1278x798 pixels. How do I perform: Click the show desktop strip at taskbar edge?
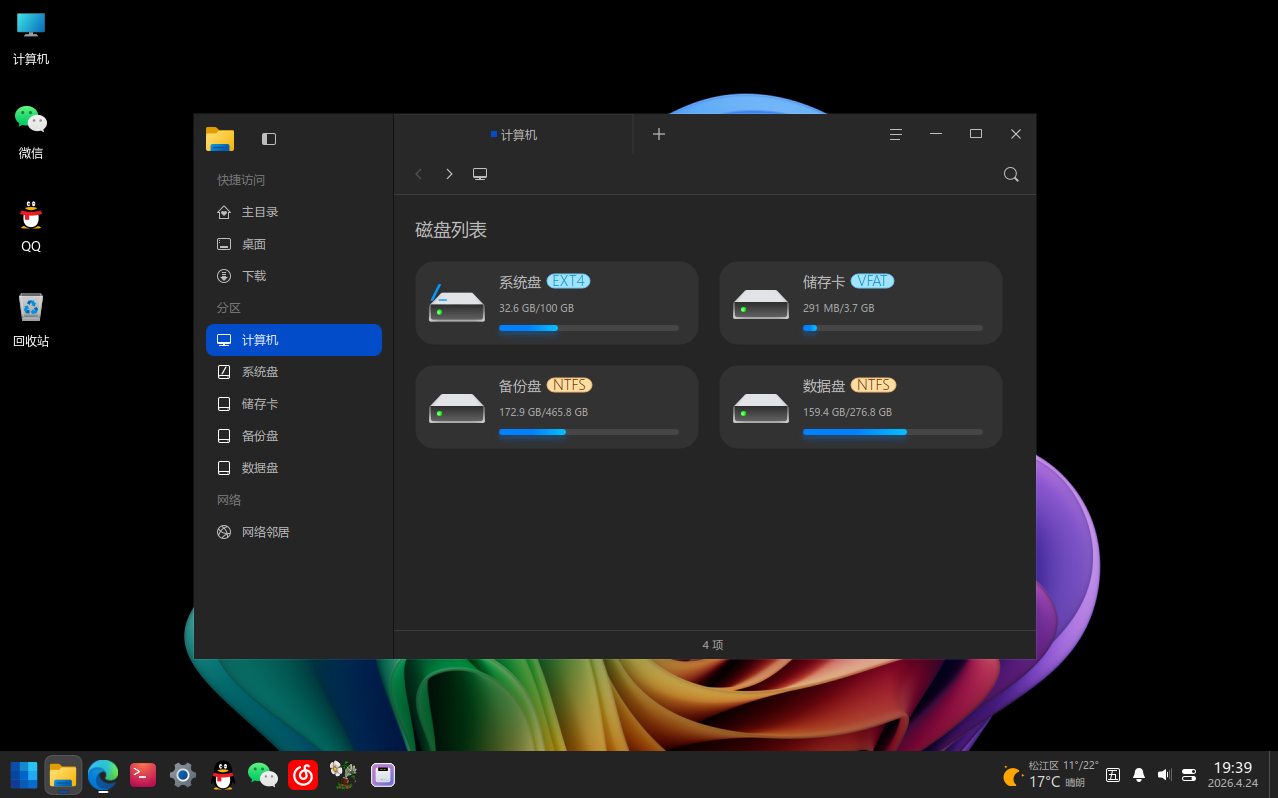click(x=1273, y=775)
